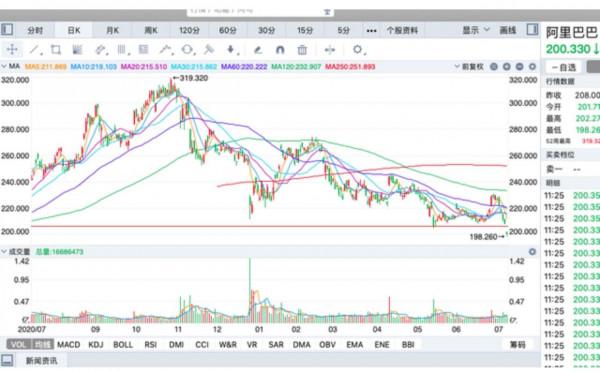Select the RSI indicator
The height and width of the screenshot is (373, 600).
[x=150, y=345]
